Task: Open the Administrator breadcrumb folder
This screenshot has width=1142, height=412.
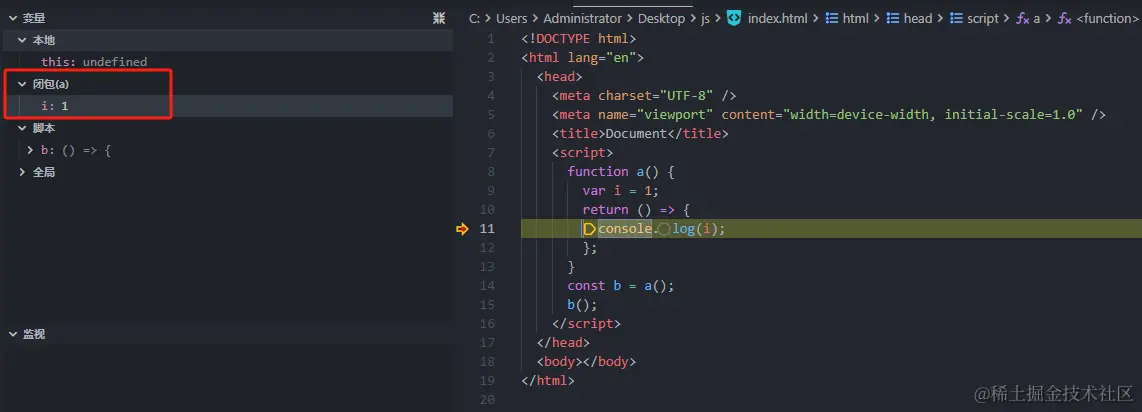Action: coord(583,18)
